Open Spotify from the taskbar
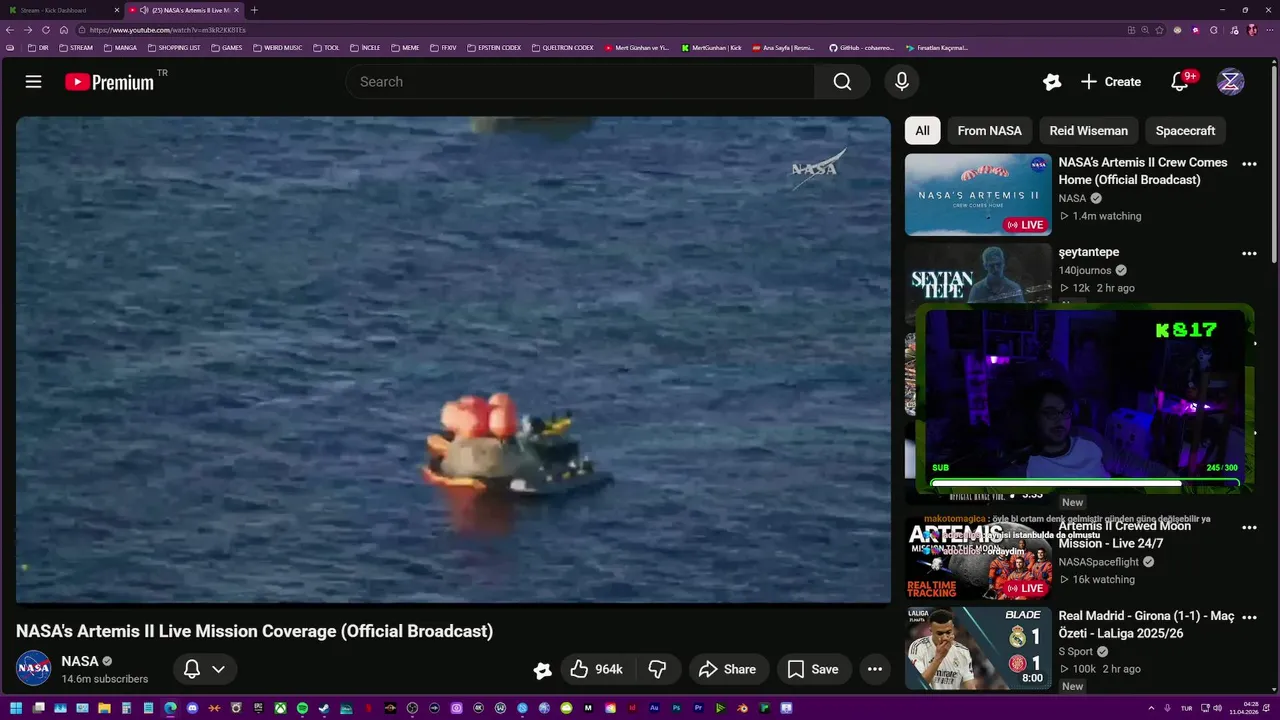 tap(302, 708)
